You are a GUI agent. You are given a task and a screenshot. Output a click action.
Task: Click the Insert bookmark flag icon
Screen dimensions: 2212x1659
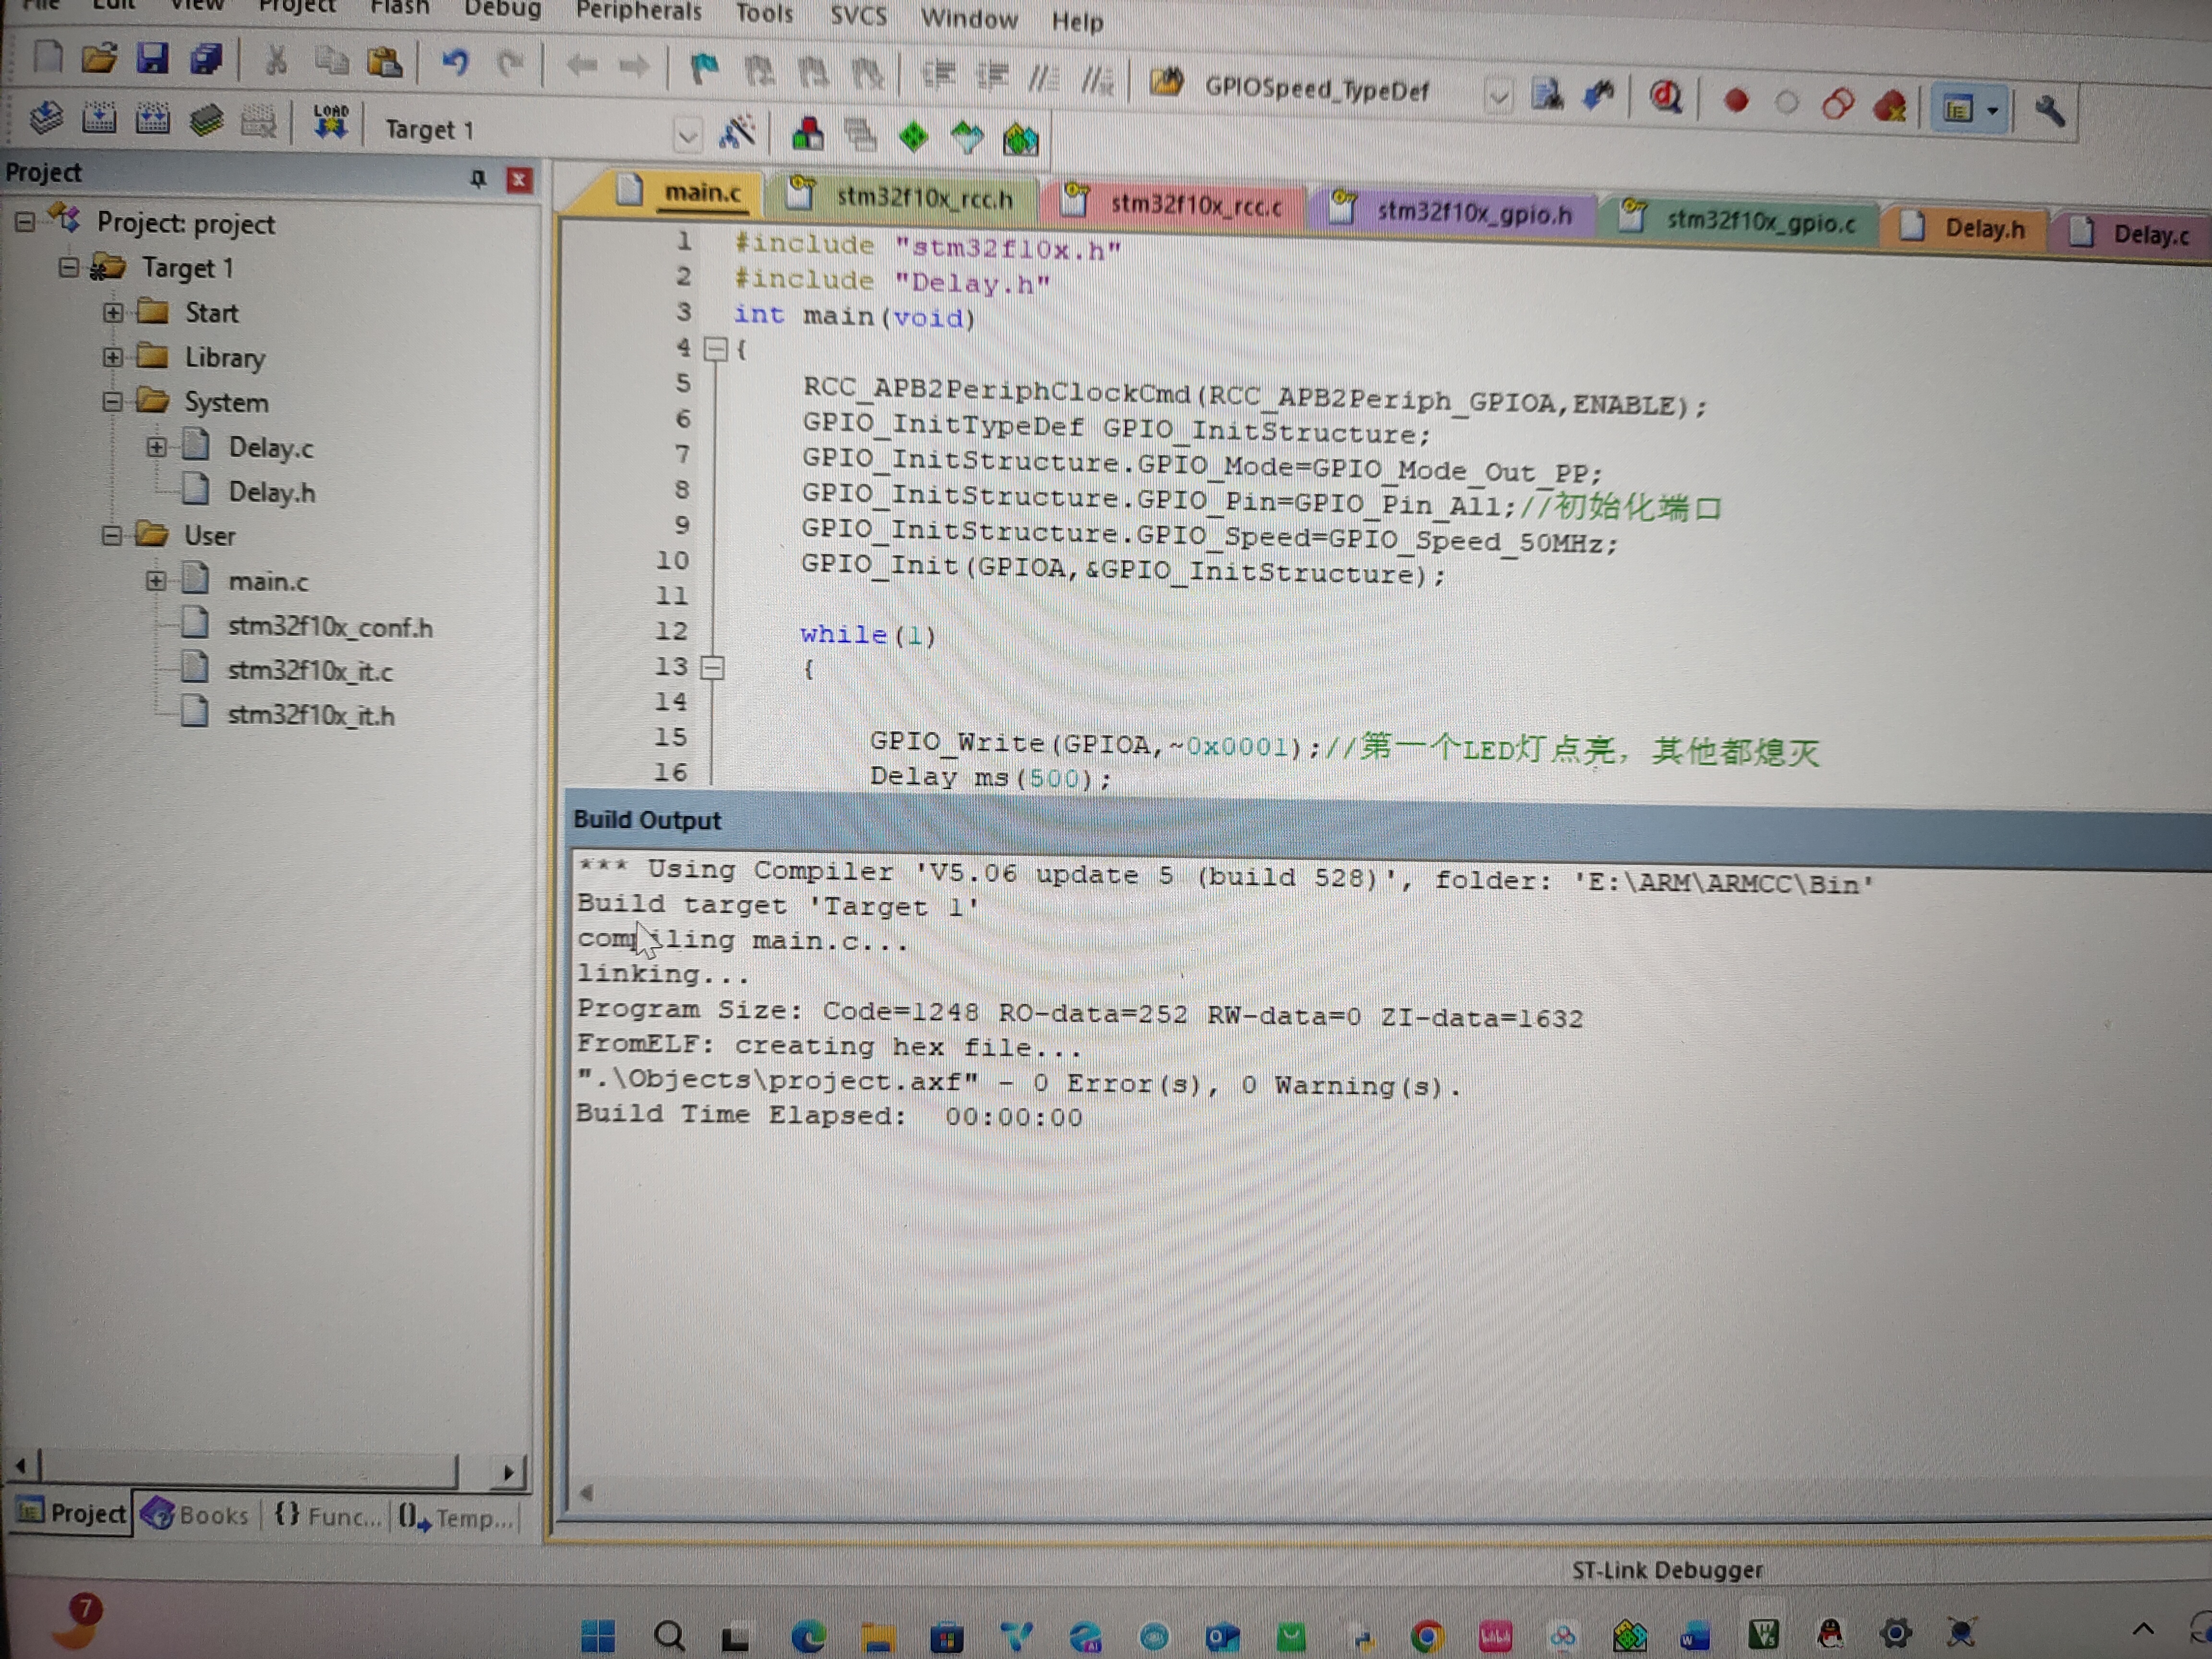[x=705, y=68]
